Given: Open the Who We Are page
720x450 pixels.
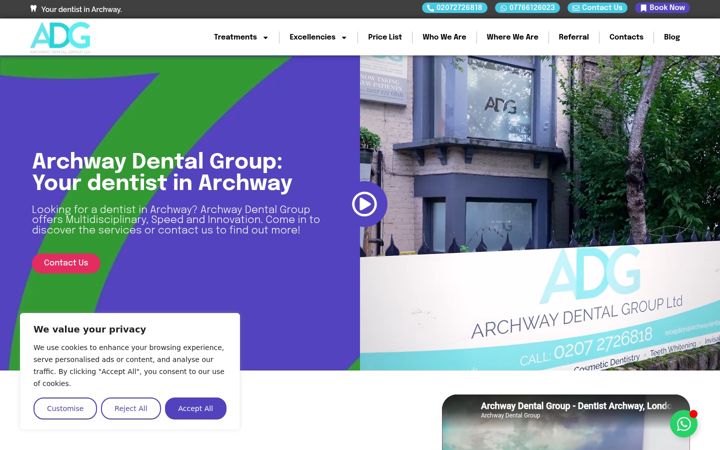Looking at the screenshot, I should (444, 37).
